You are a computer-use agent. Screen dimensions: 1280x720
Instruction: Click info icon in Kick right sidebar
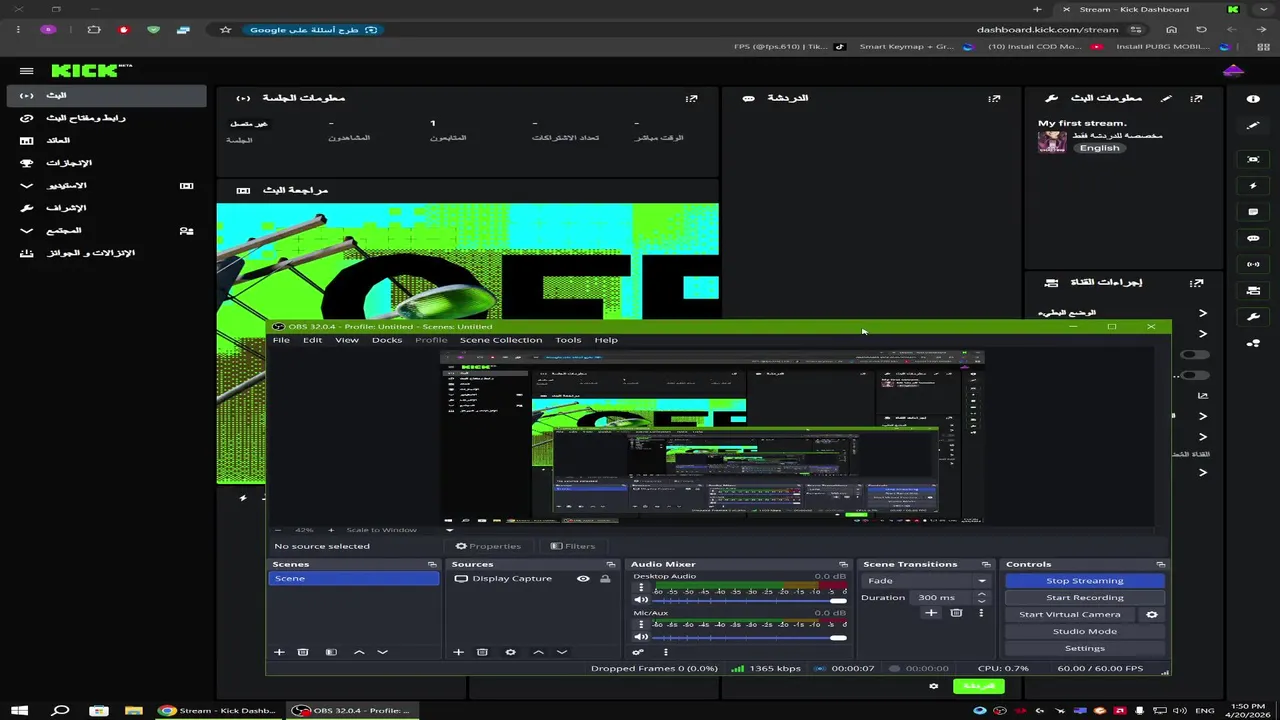[1253, 99]
